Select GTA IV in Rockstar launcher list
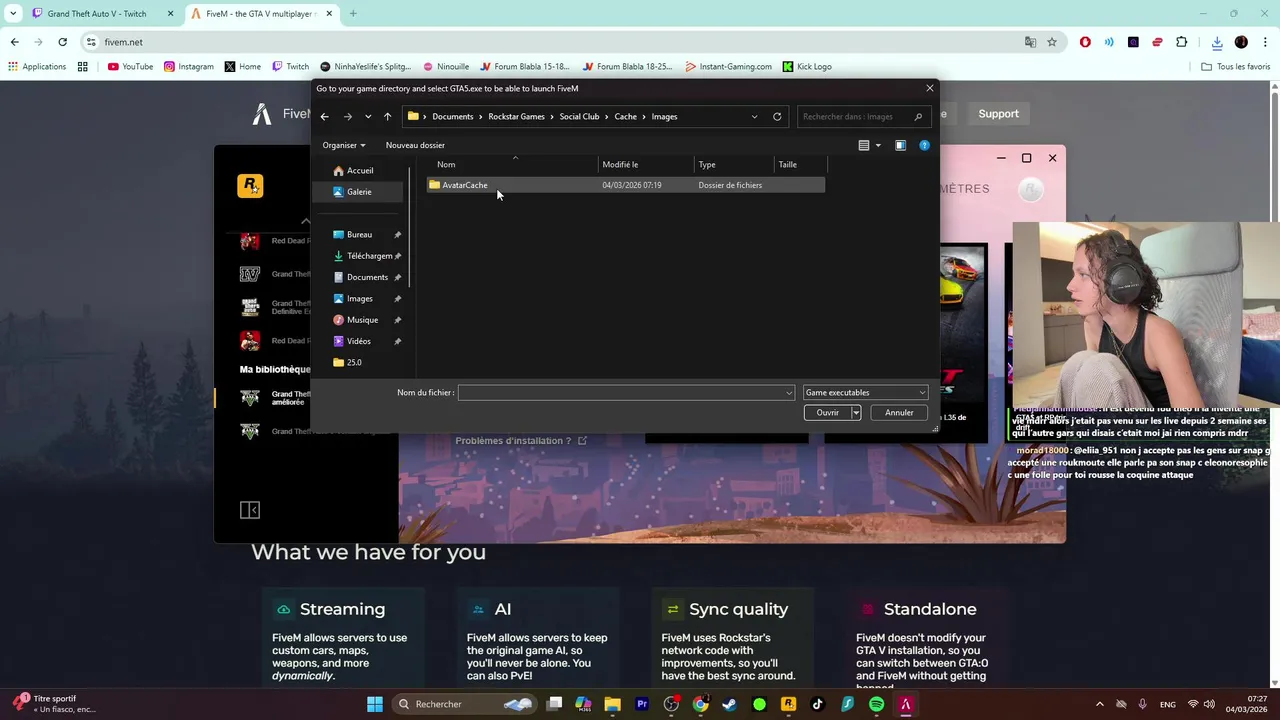 (250, 274)
